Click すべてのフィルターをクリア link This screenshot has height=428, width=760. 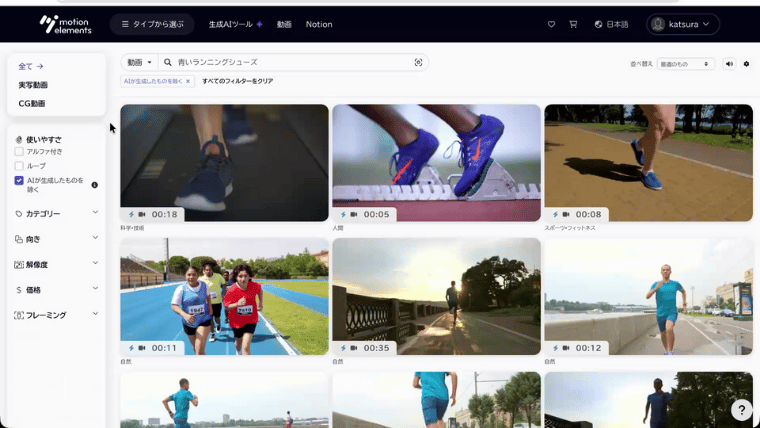pos(237,81)
